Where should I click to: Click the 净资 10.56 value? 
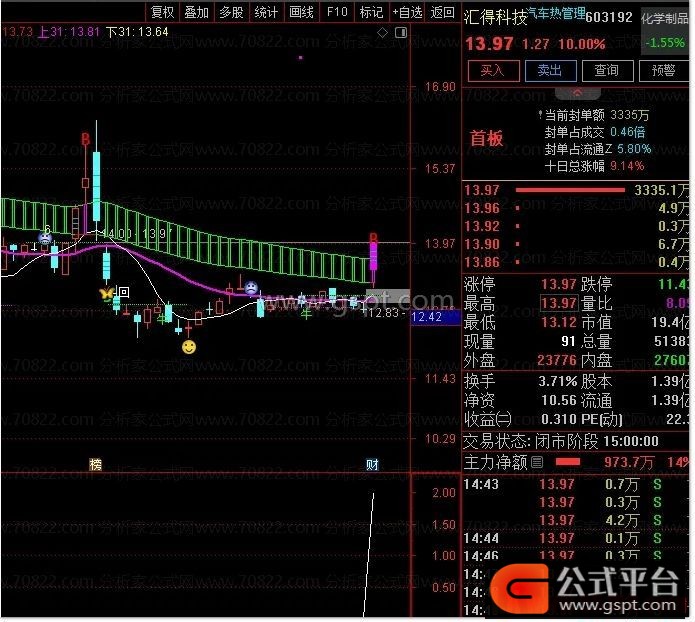pyautogui.click(x=558, y=400)
